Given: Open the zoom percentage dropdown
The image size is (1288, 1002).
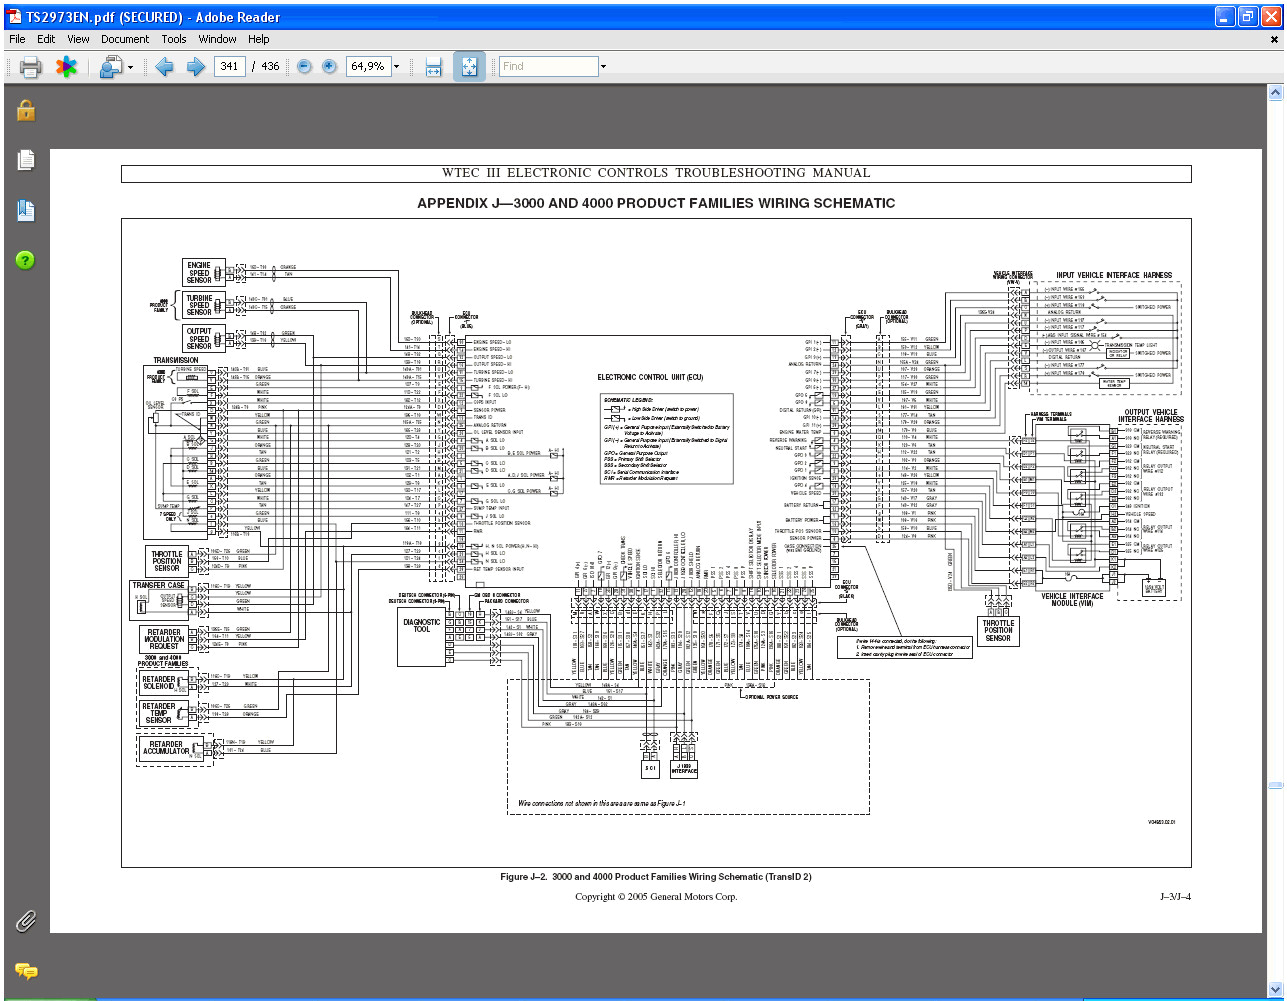Looking at the screenshot, I should click(395, 66).
